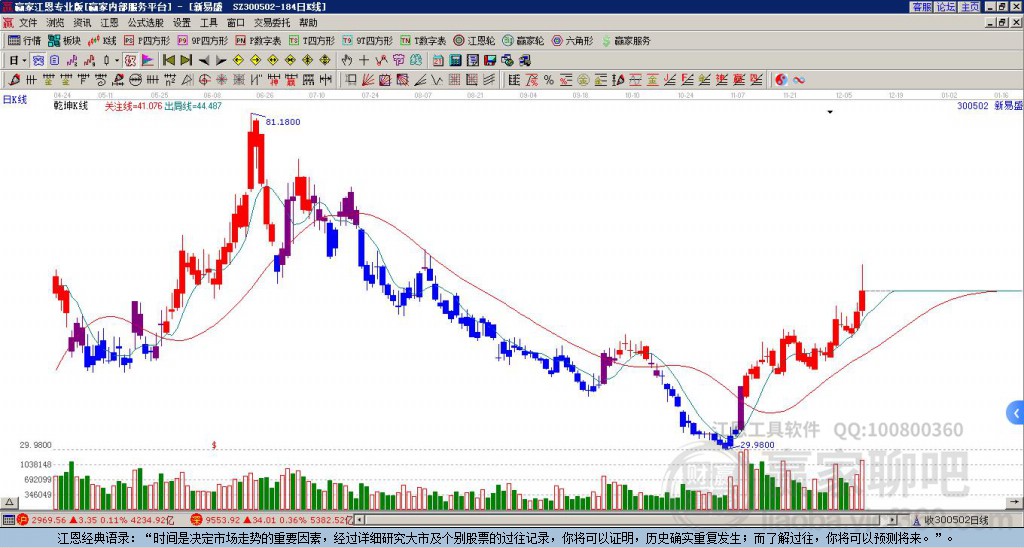Open the 江恩轮 tool
This screenshot has height=548, width=1024.
pos(474,40)
